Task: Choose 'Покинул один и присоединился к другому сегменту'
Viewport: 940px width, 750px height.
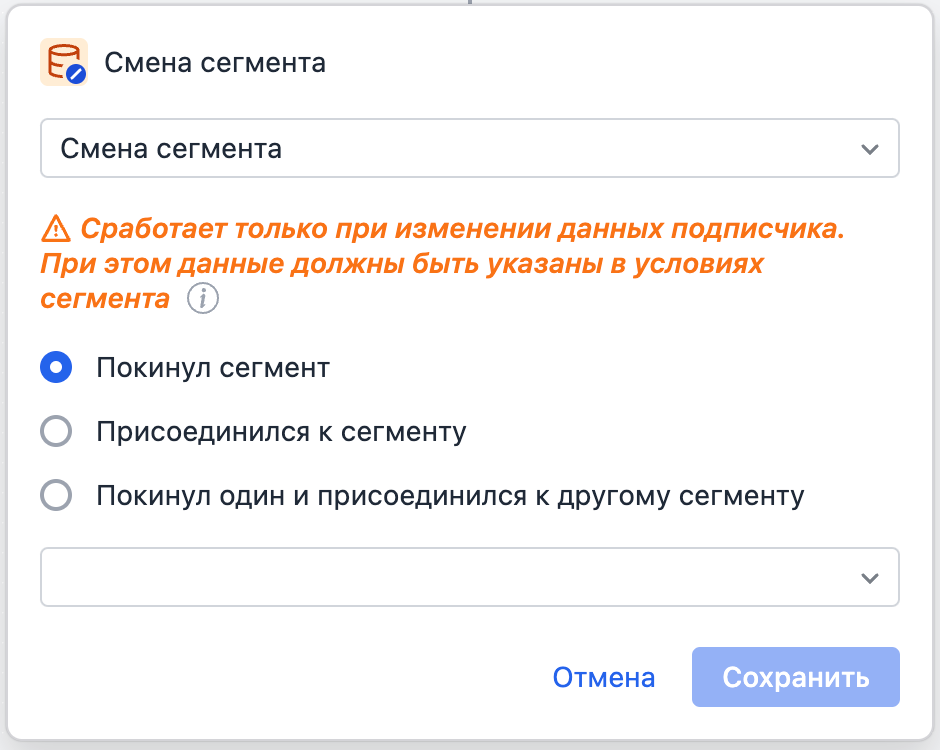Action: pos(56,495)
